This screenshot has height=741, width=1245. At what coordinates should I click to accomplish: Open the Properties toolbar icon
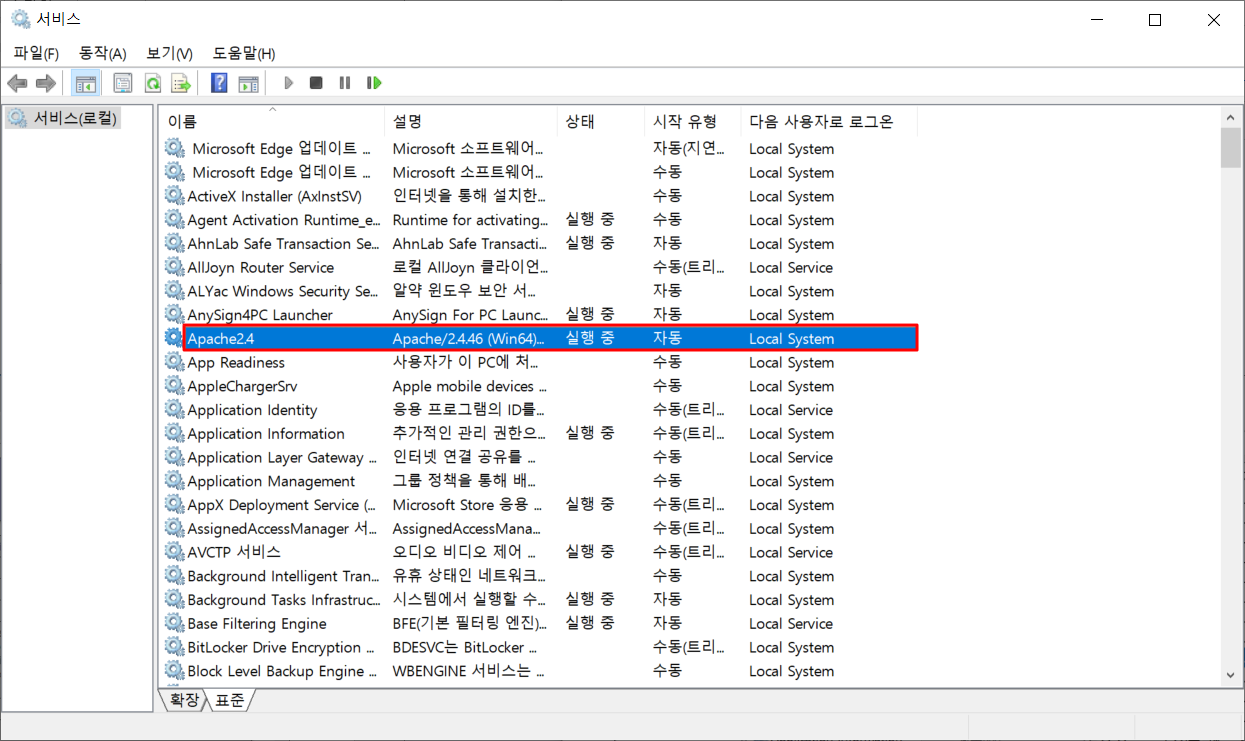point(123,83)
